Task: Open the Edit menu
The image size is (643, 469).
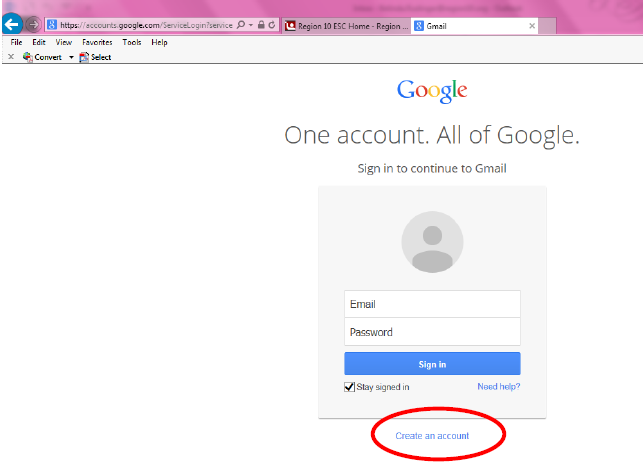Action: coord(39,42)
